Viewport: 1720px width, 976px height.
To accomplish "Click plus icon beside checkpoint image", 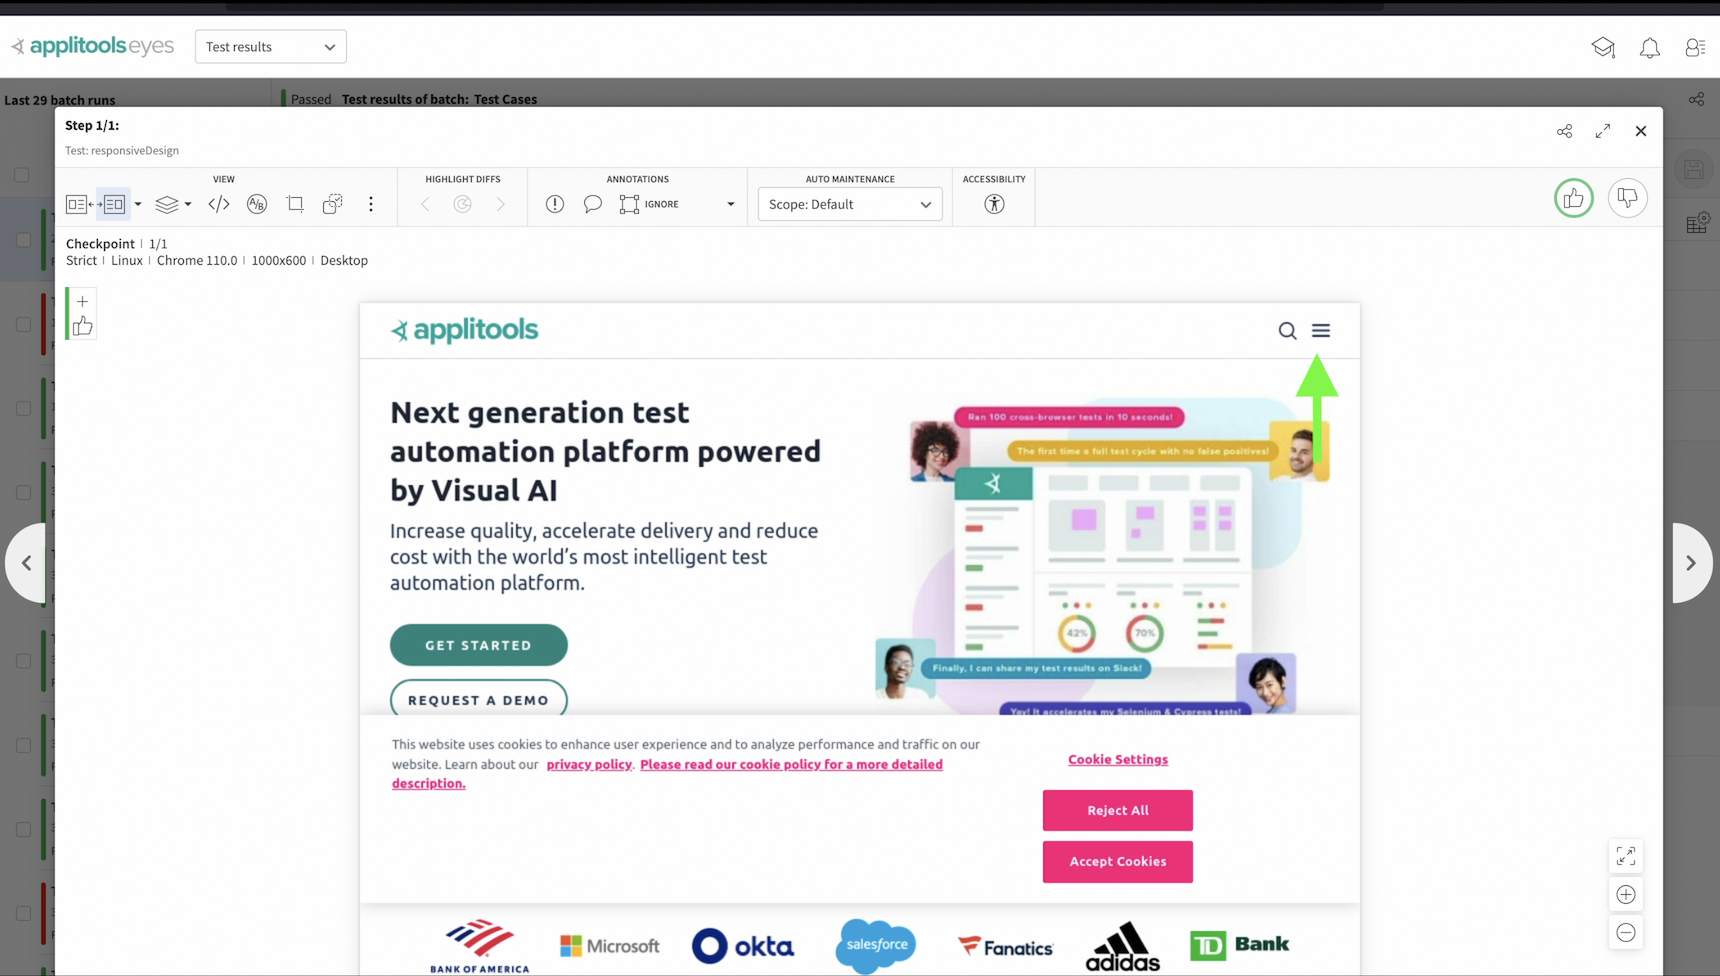I will [x=82, y=301].
